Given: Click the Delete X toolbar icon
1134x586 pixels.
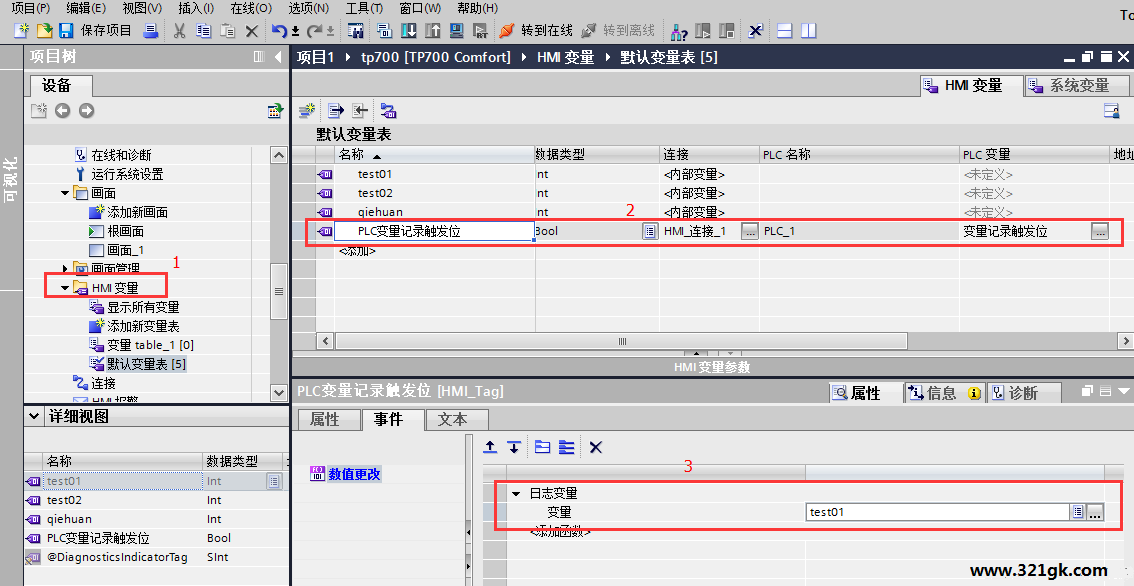Looking at the screenshot, I should point(252,31).
